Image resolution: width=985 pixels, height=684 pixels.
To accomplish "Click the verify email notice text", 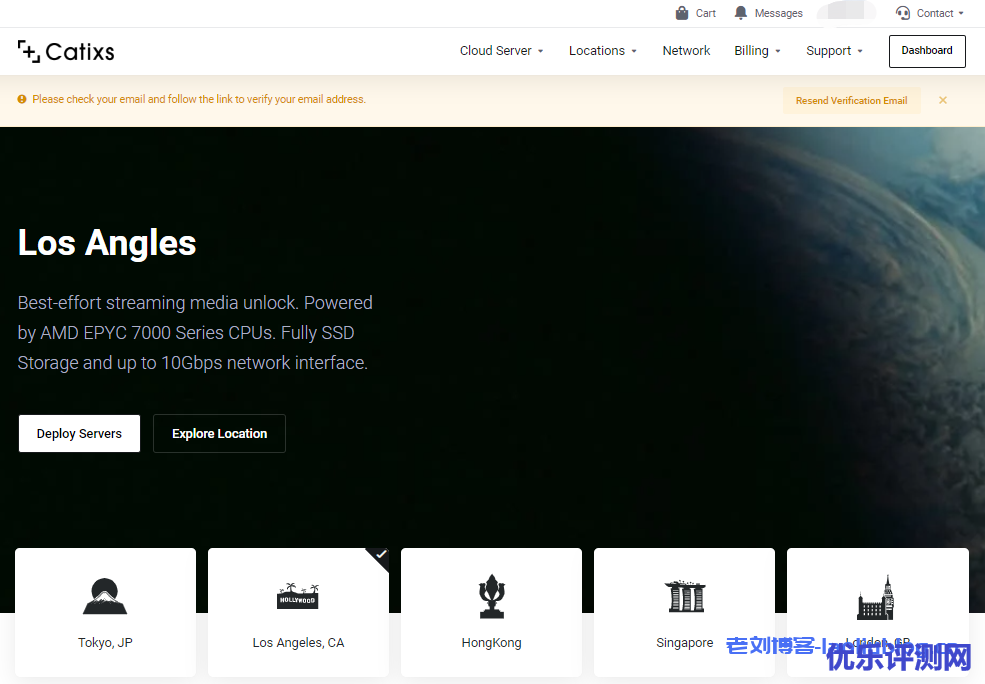I will click(x=199, y=99).
